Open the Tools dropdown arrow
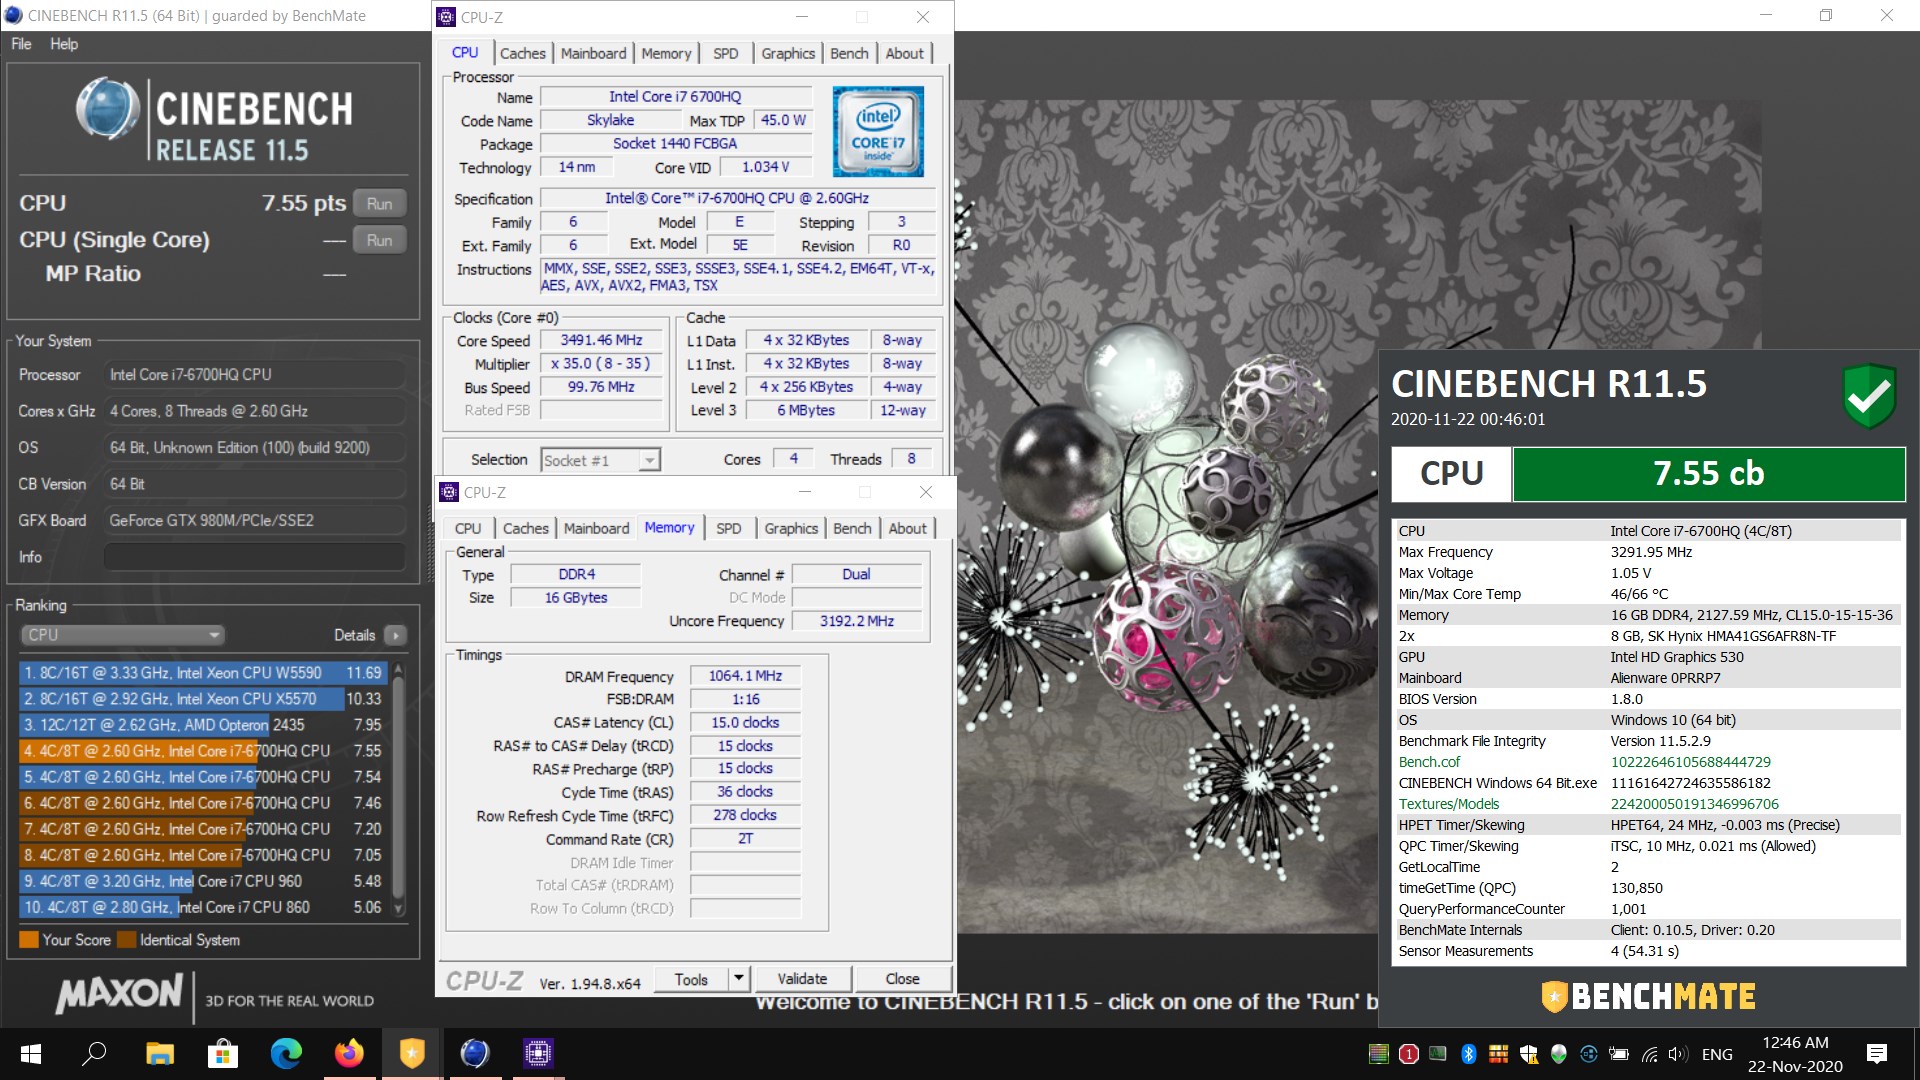The height and width of the screenshot is (1080, 1920). pos(739,978)
